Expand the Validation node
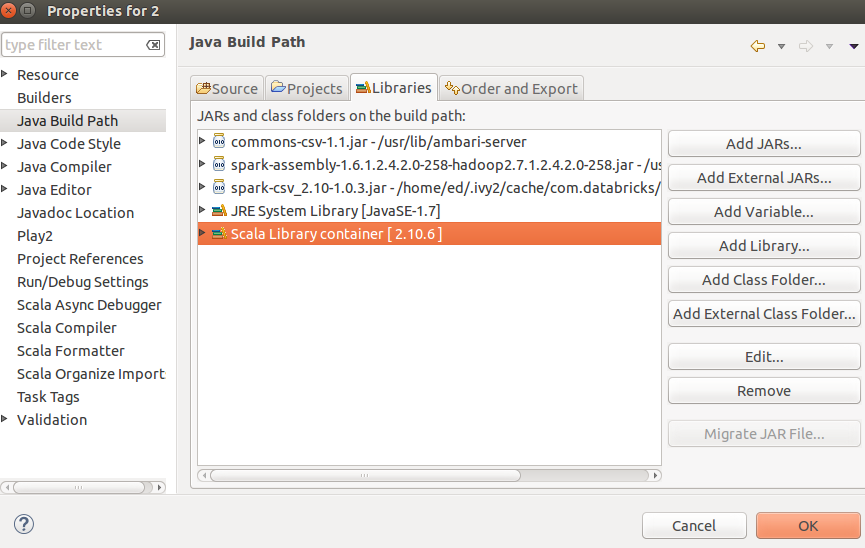This screenshot has width=865, height=548. 4,419
